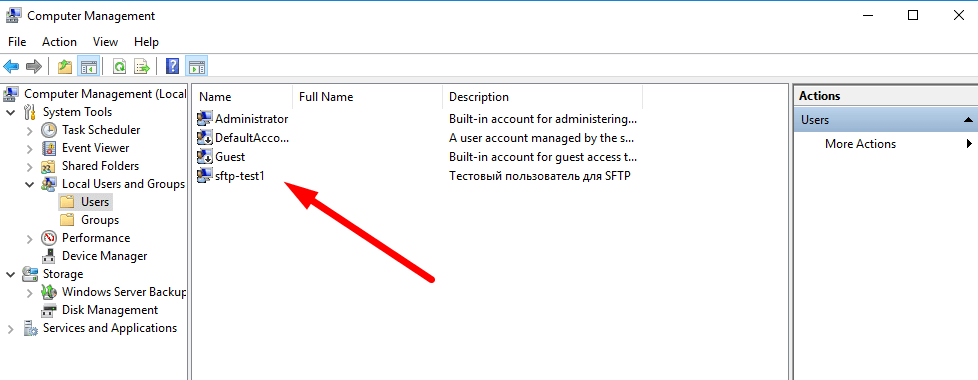Select the Device Manager label
The height and width of the screenshot is (380, 978).
pos(105,256)
